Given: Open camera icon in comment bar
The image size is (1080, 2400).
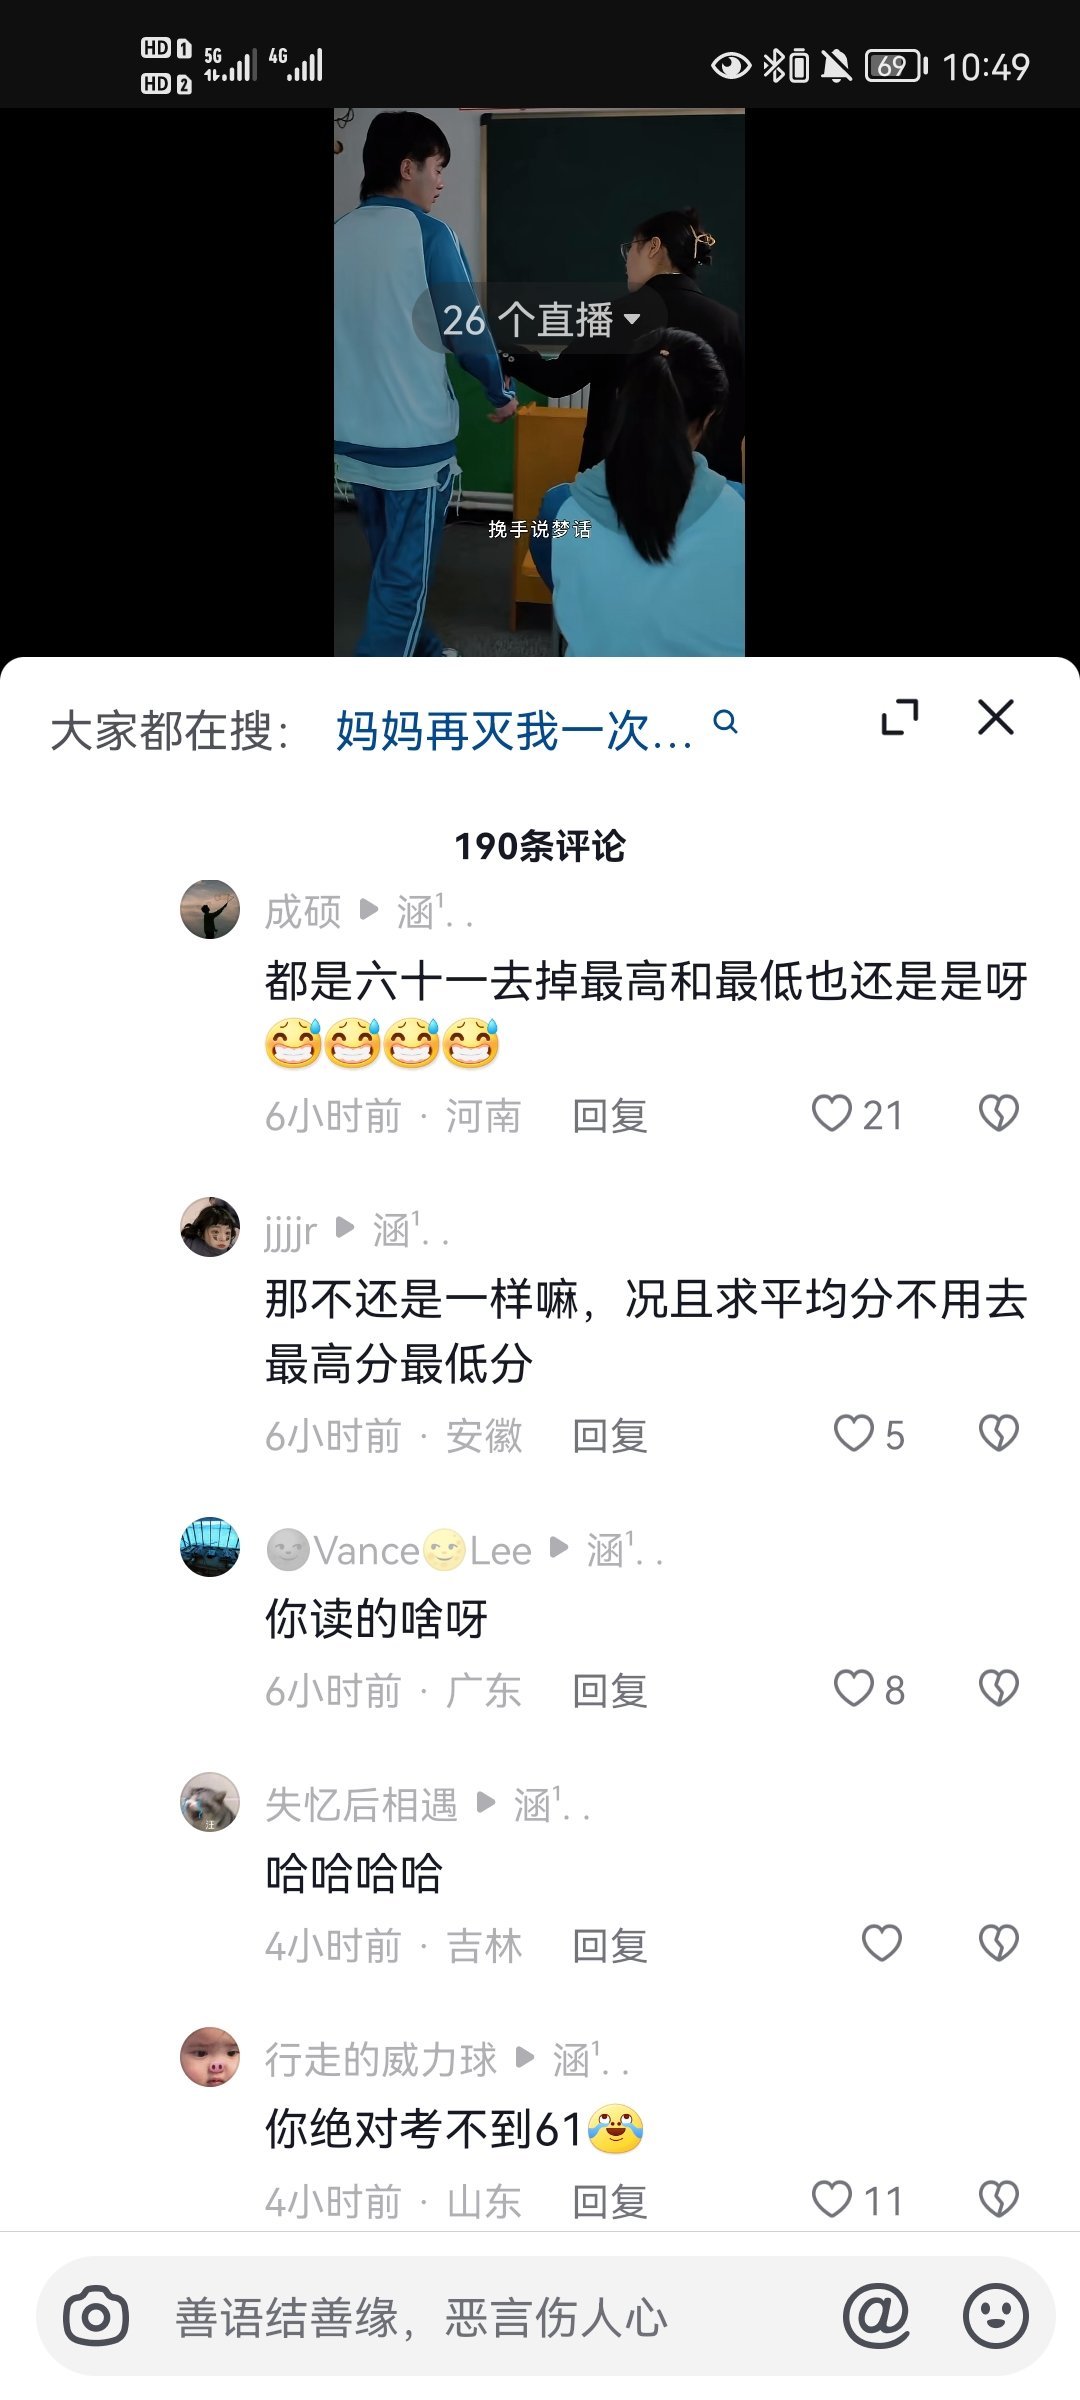Looking at the screenshot, I should pyautogui.click(x=96, y=2316).
